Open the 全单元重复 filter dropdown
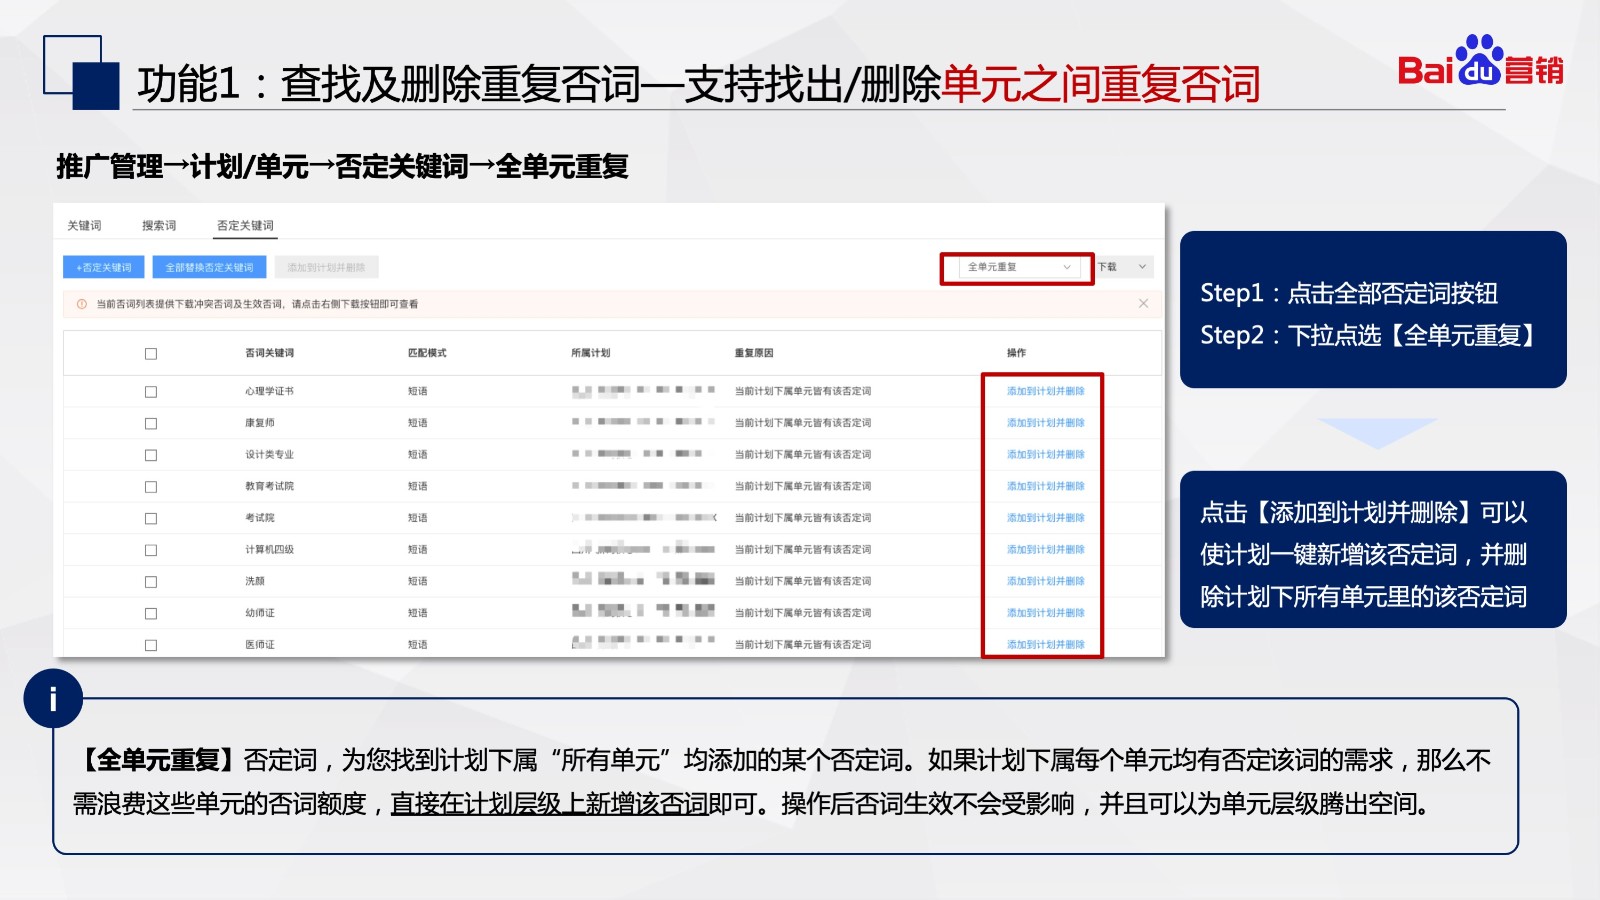The height and width of the screenshot is (900, 1600). coord(1019,267)
